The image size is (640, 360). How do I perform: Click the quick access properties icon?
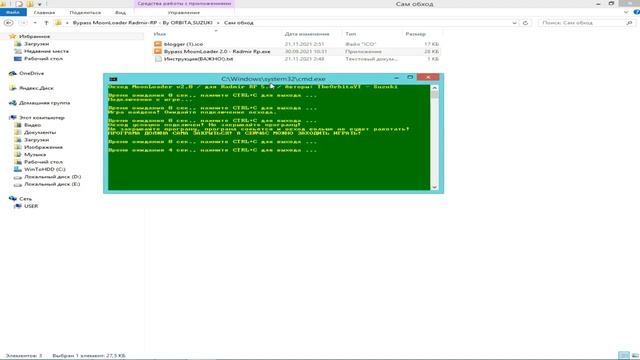pyautogui.click(x=19, y=4)
